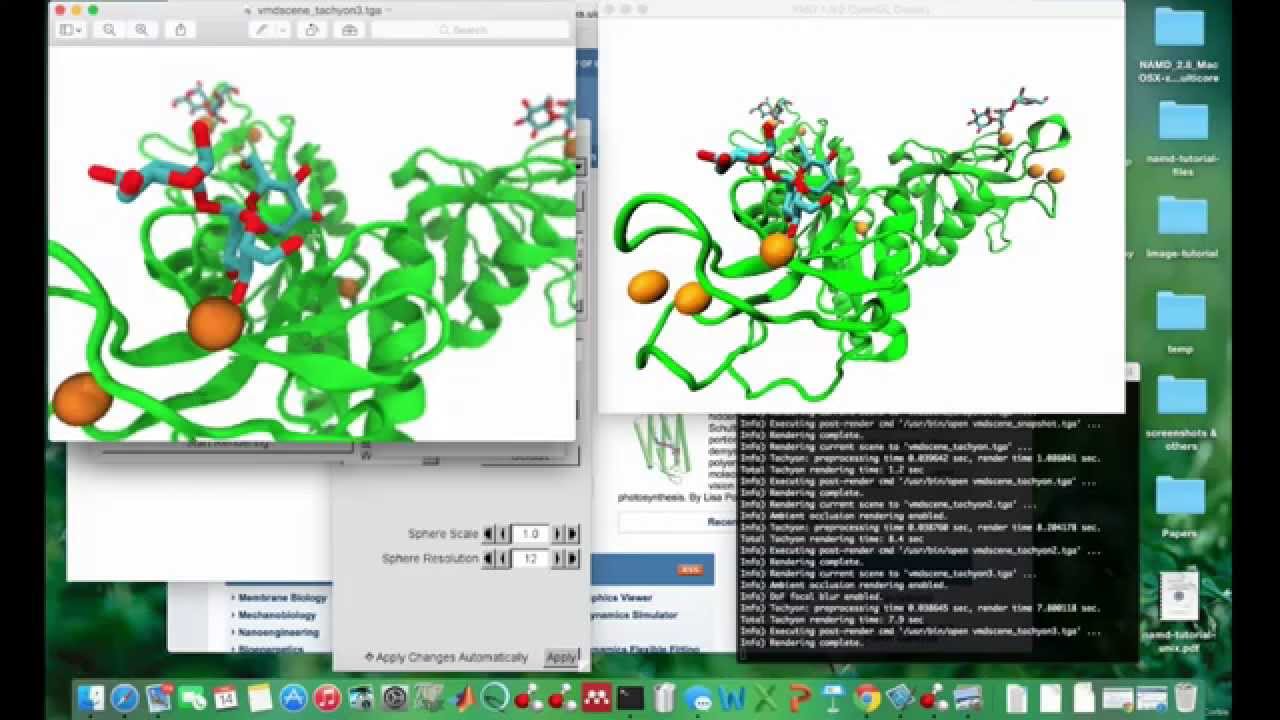Launch Microsoft Word from the dock
This screenshot has width=1280, height=720.
(732, 697)
